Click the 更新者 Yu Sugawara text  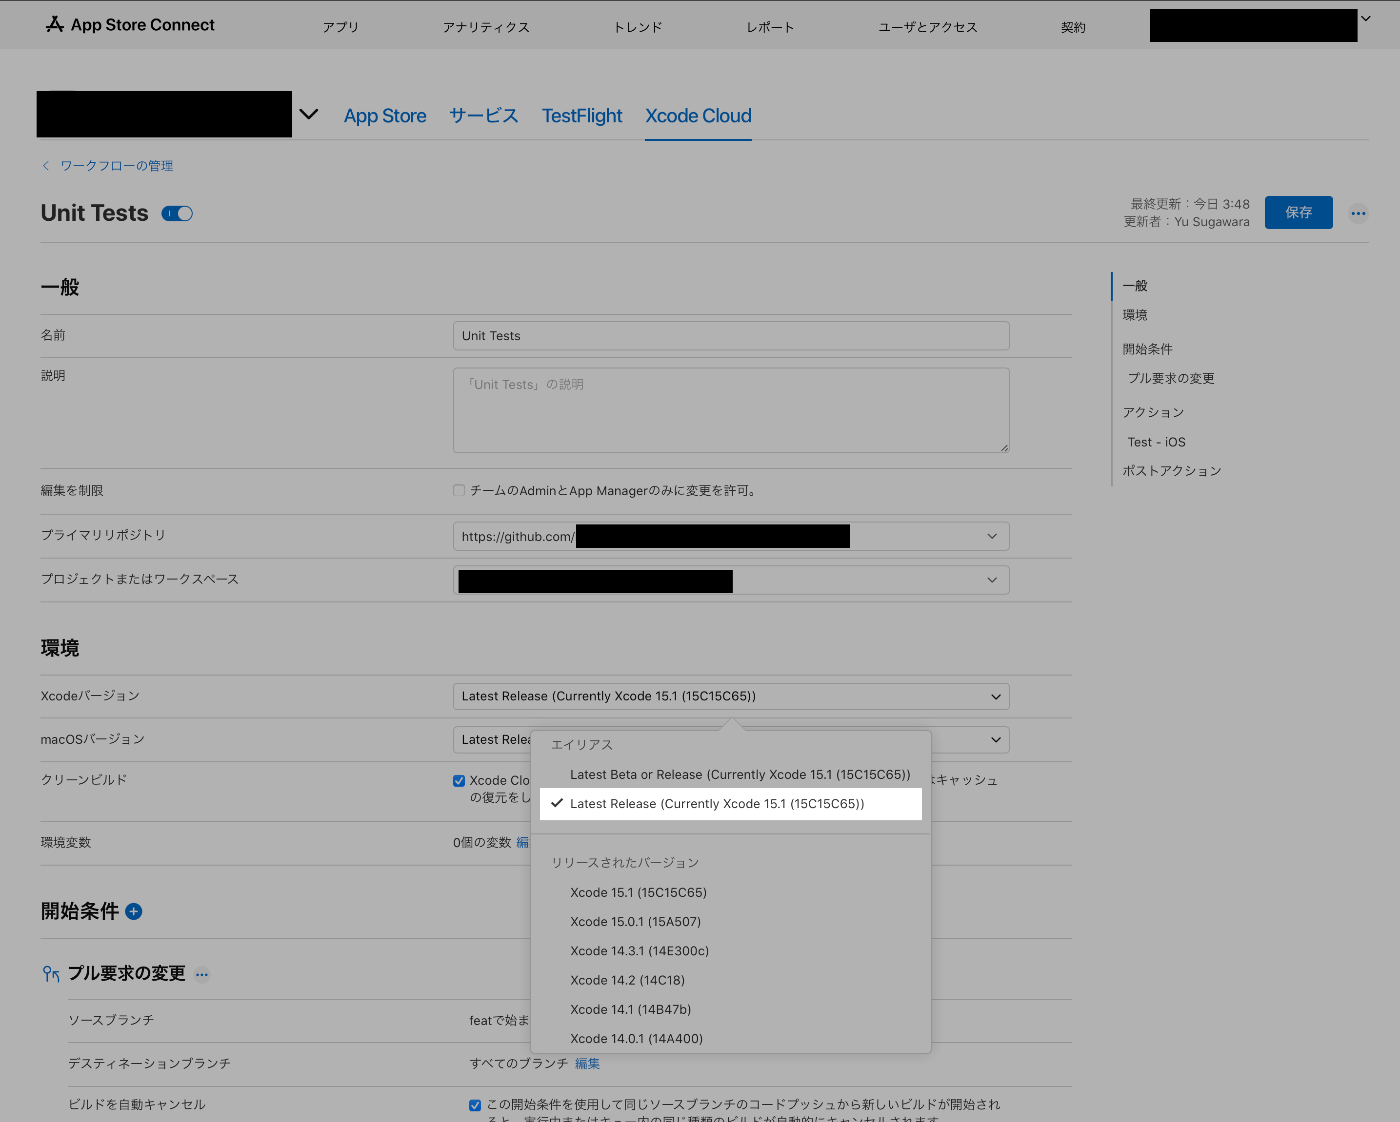click(1186, 222)
